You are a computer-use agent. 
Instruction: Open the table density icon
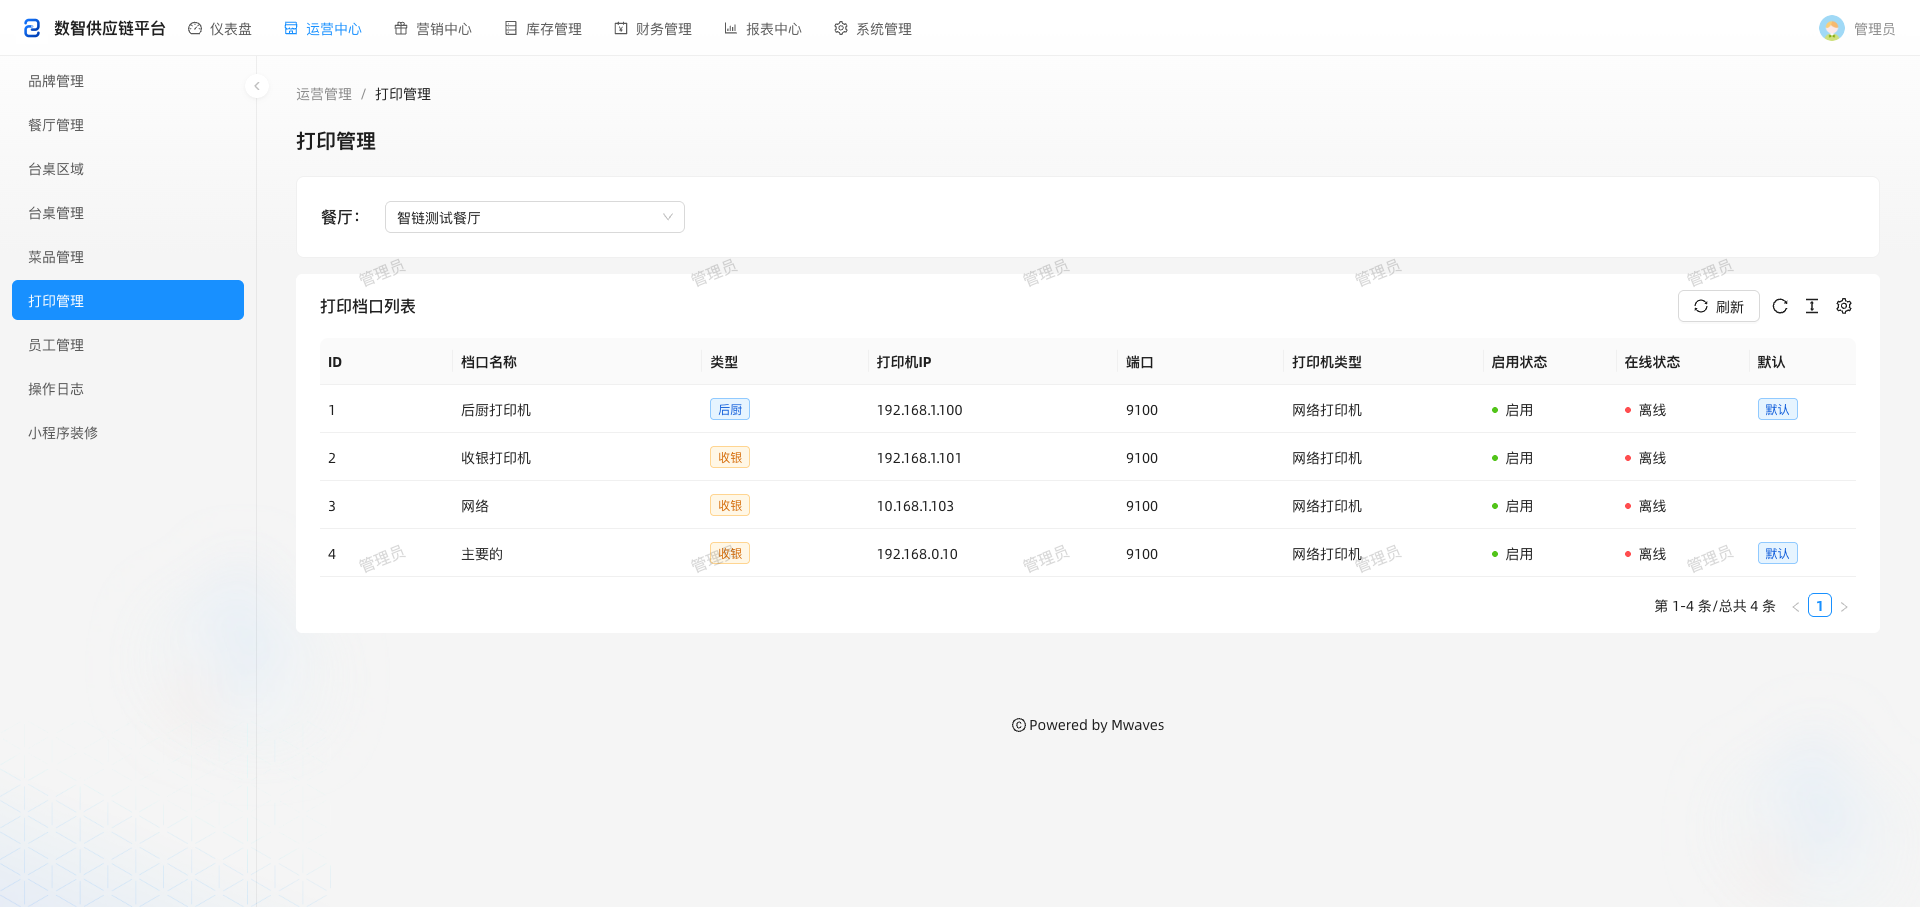point(1812,306)
